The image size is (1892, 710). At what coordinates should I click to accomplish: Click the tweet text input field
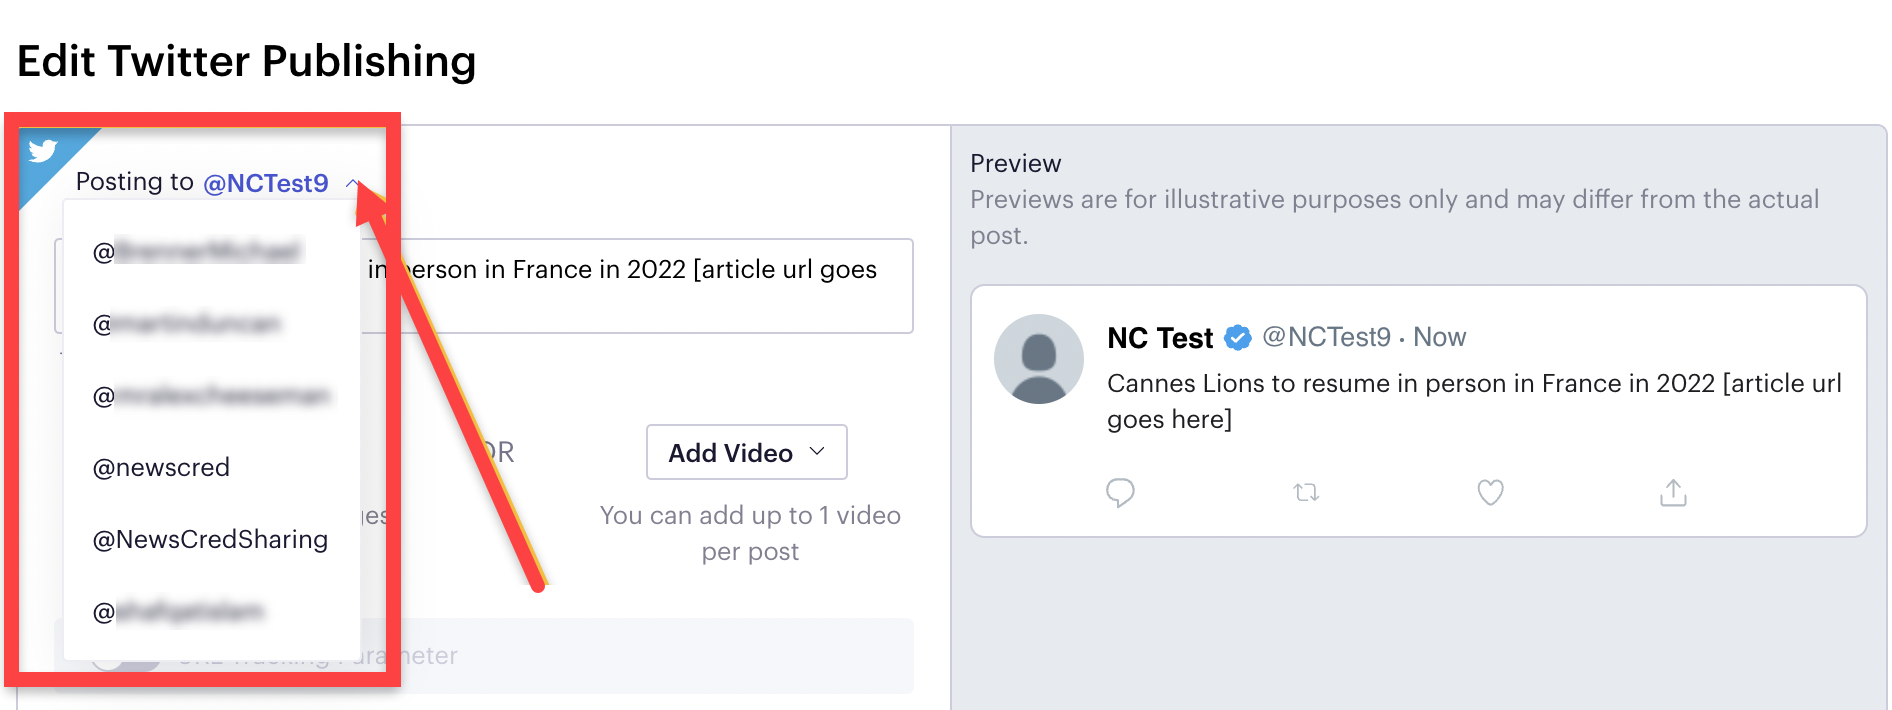pyautogui.click(x=484, y=286)
